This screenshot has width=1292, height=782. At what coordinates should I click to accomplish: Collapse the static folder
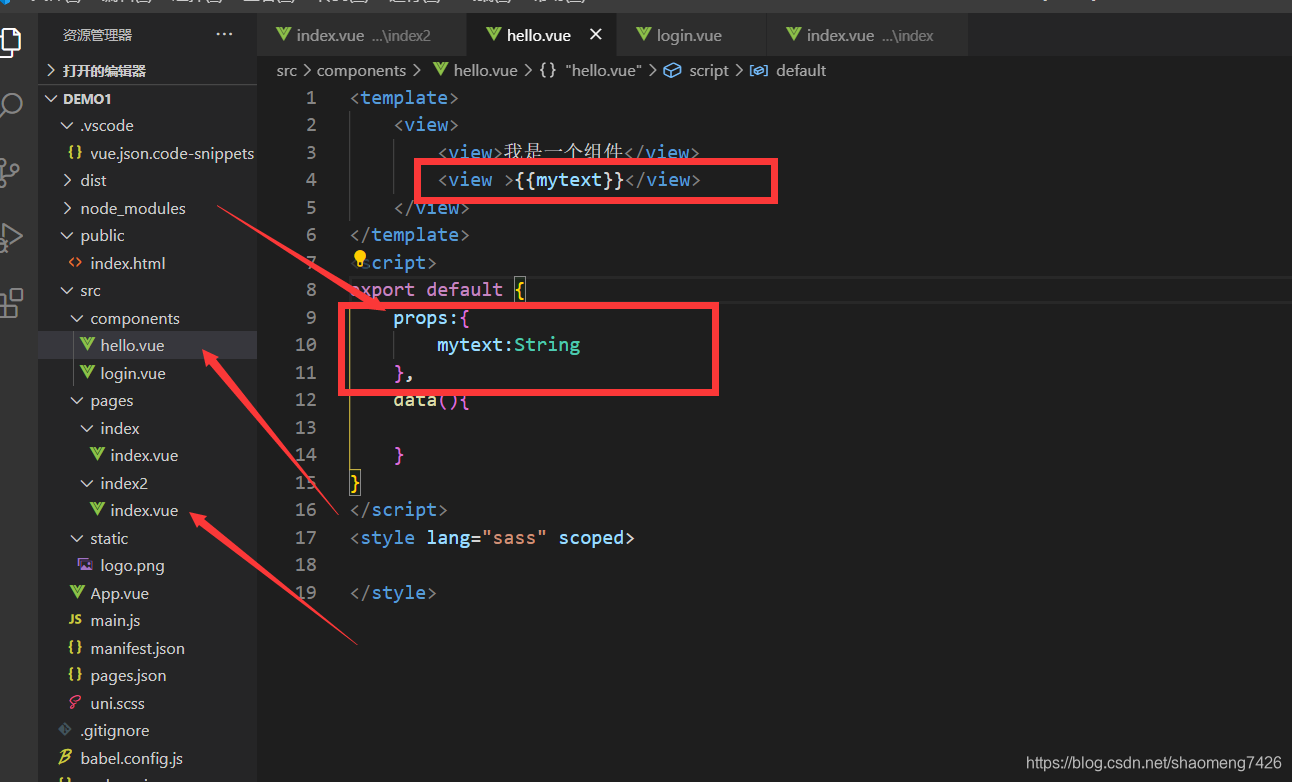[x=147, y=538]
